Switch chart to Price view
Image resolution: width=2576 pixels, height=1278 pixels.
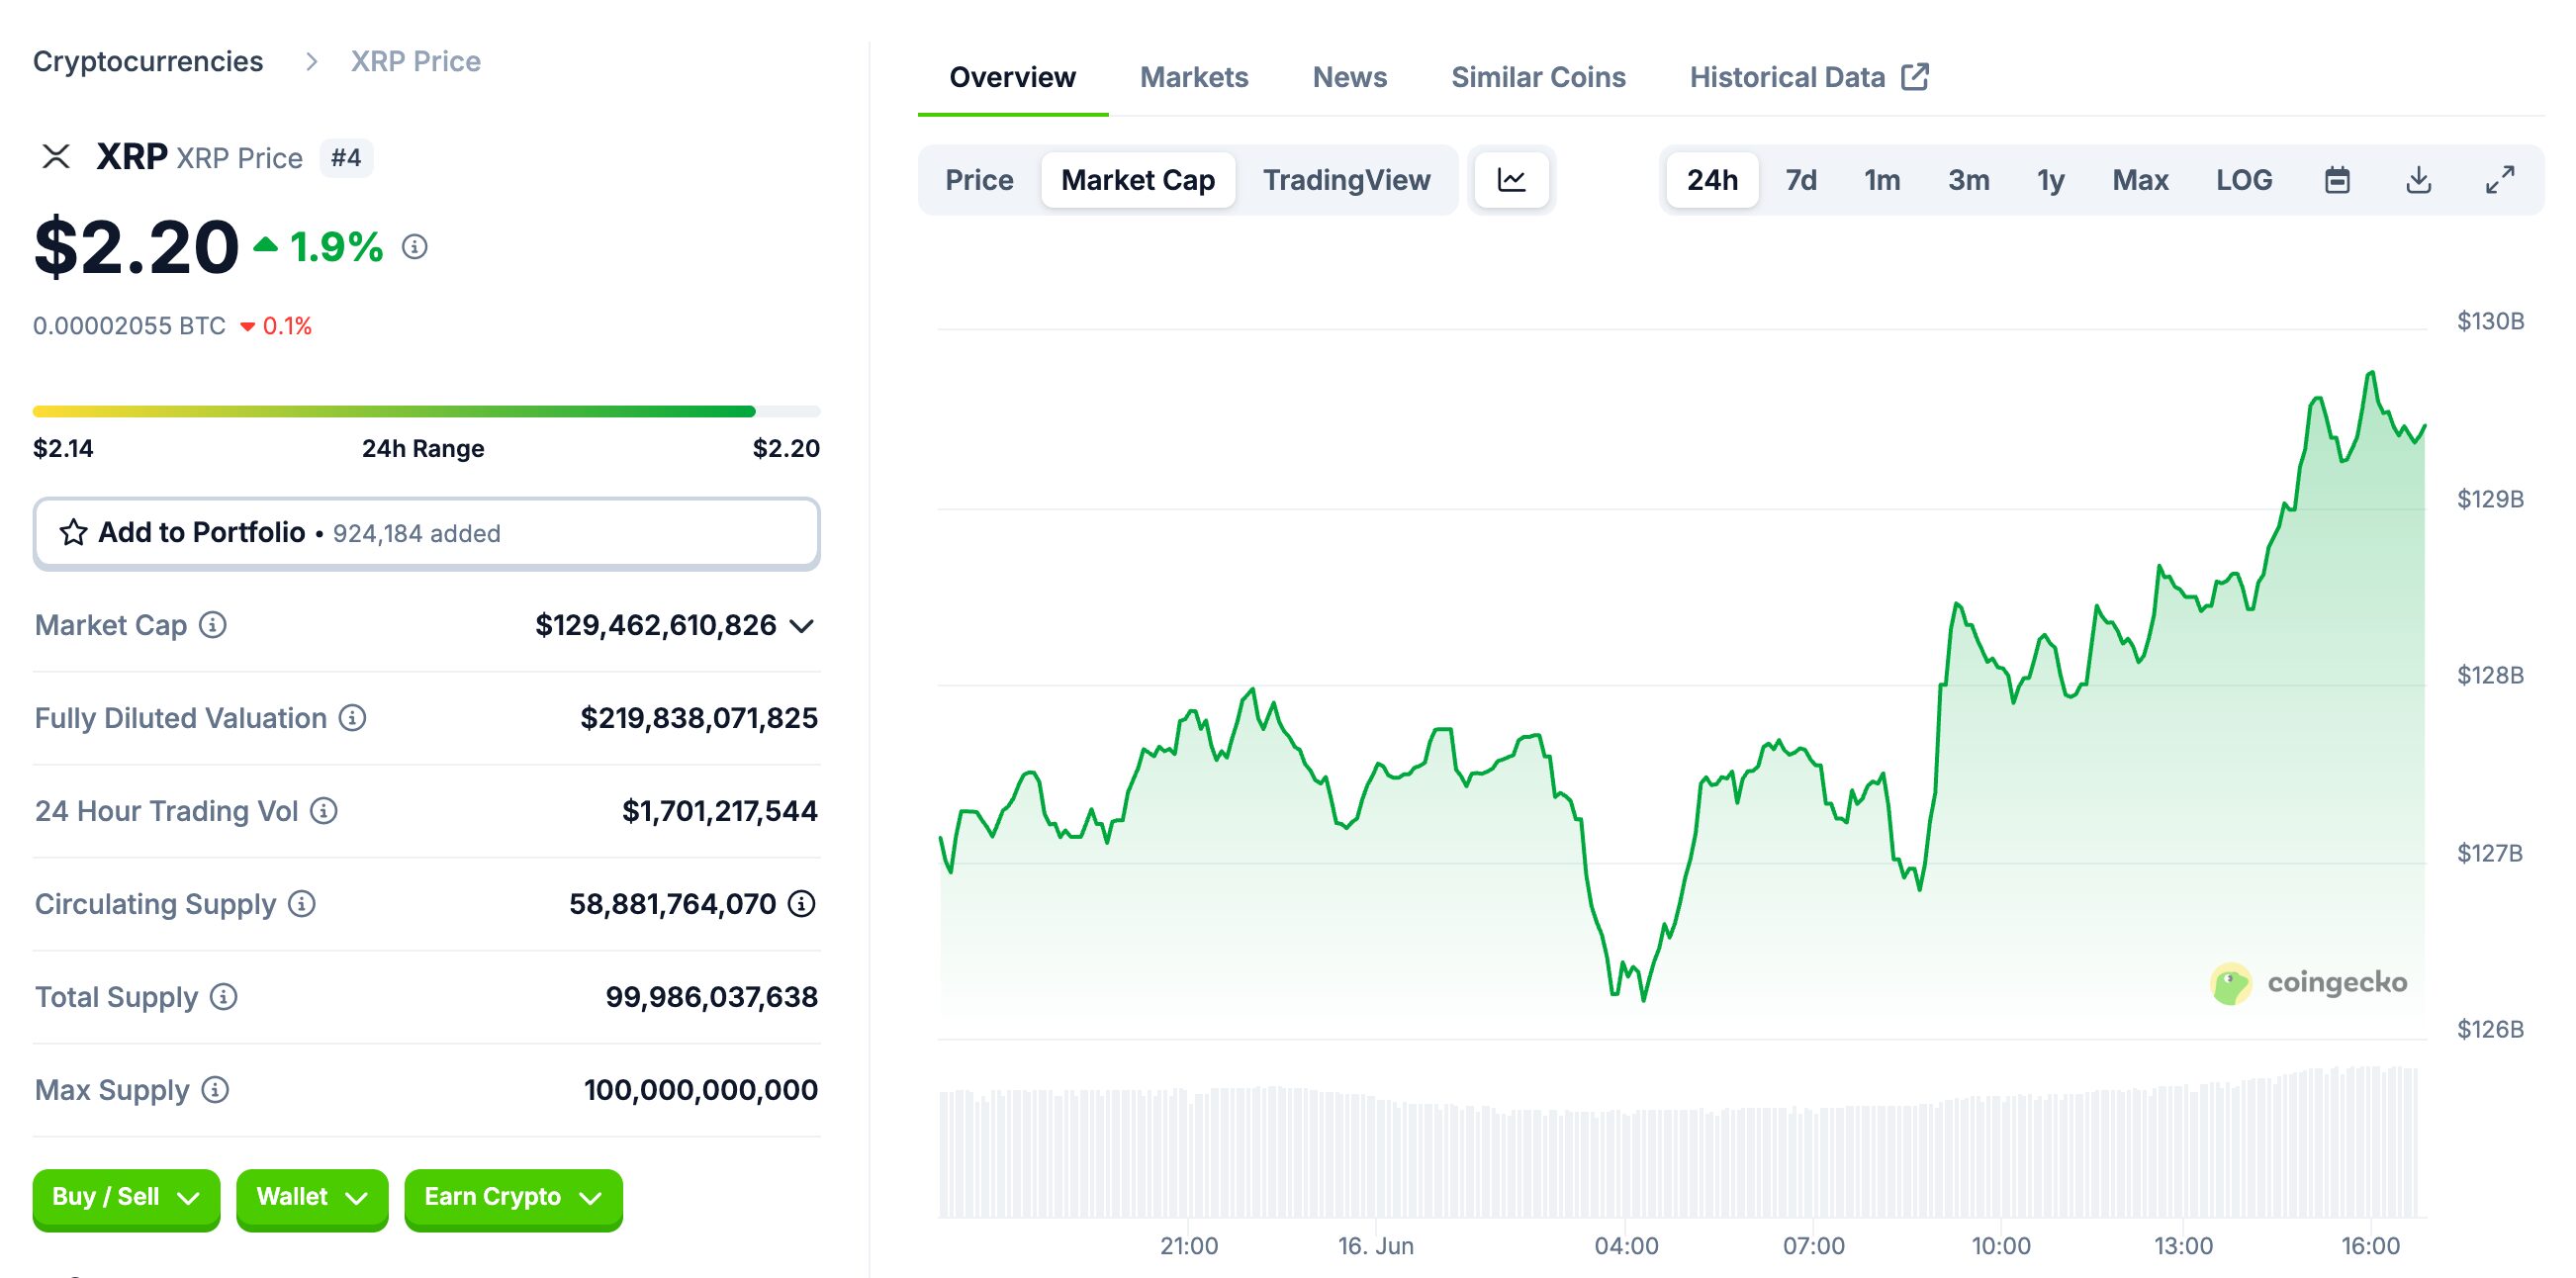point(979,180)
